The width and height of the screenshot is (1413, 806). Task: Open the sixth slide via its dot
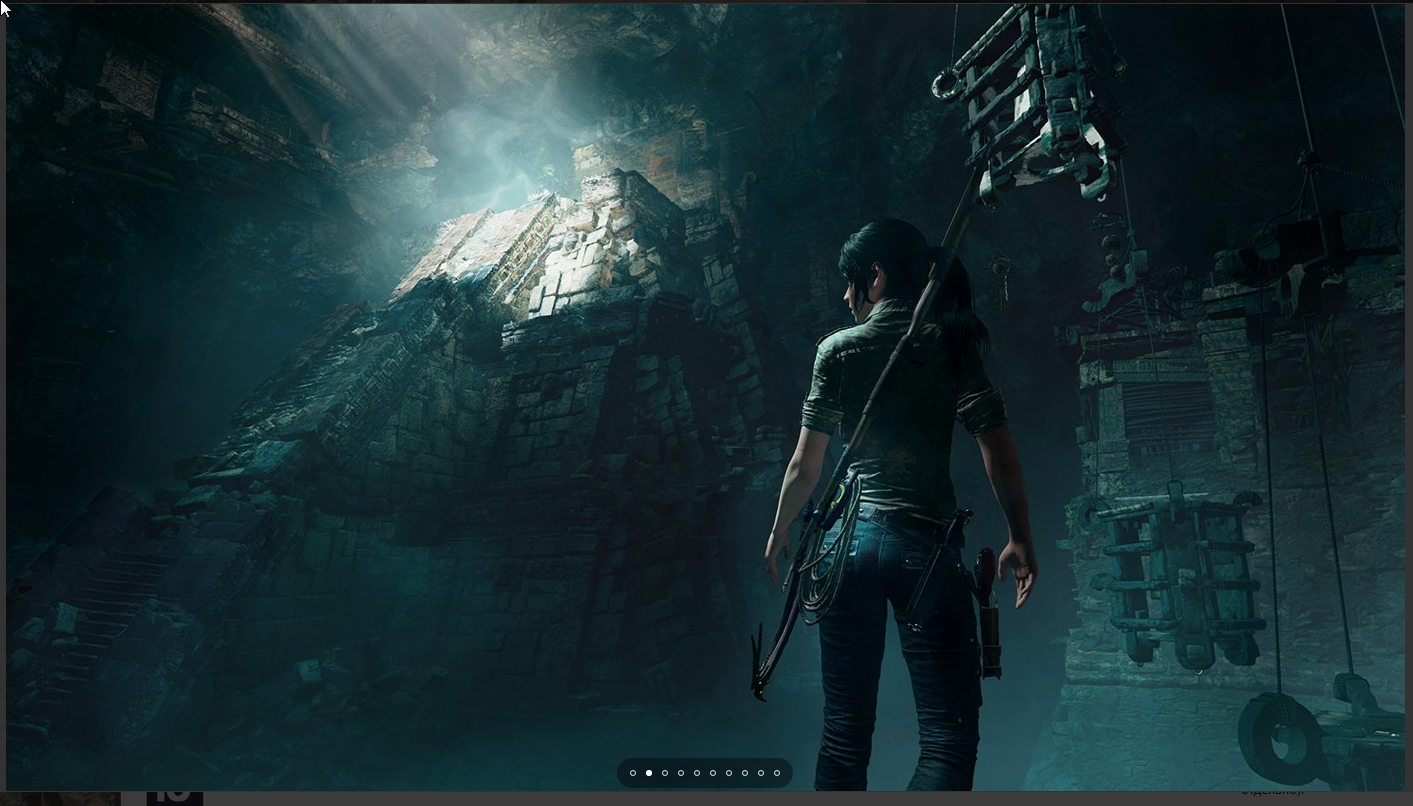click(x=713, y=773)
